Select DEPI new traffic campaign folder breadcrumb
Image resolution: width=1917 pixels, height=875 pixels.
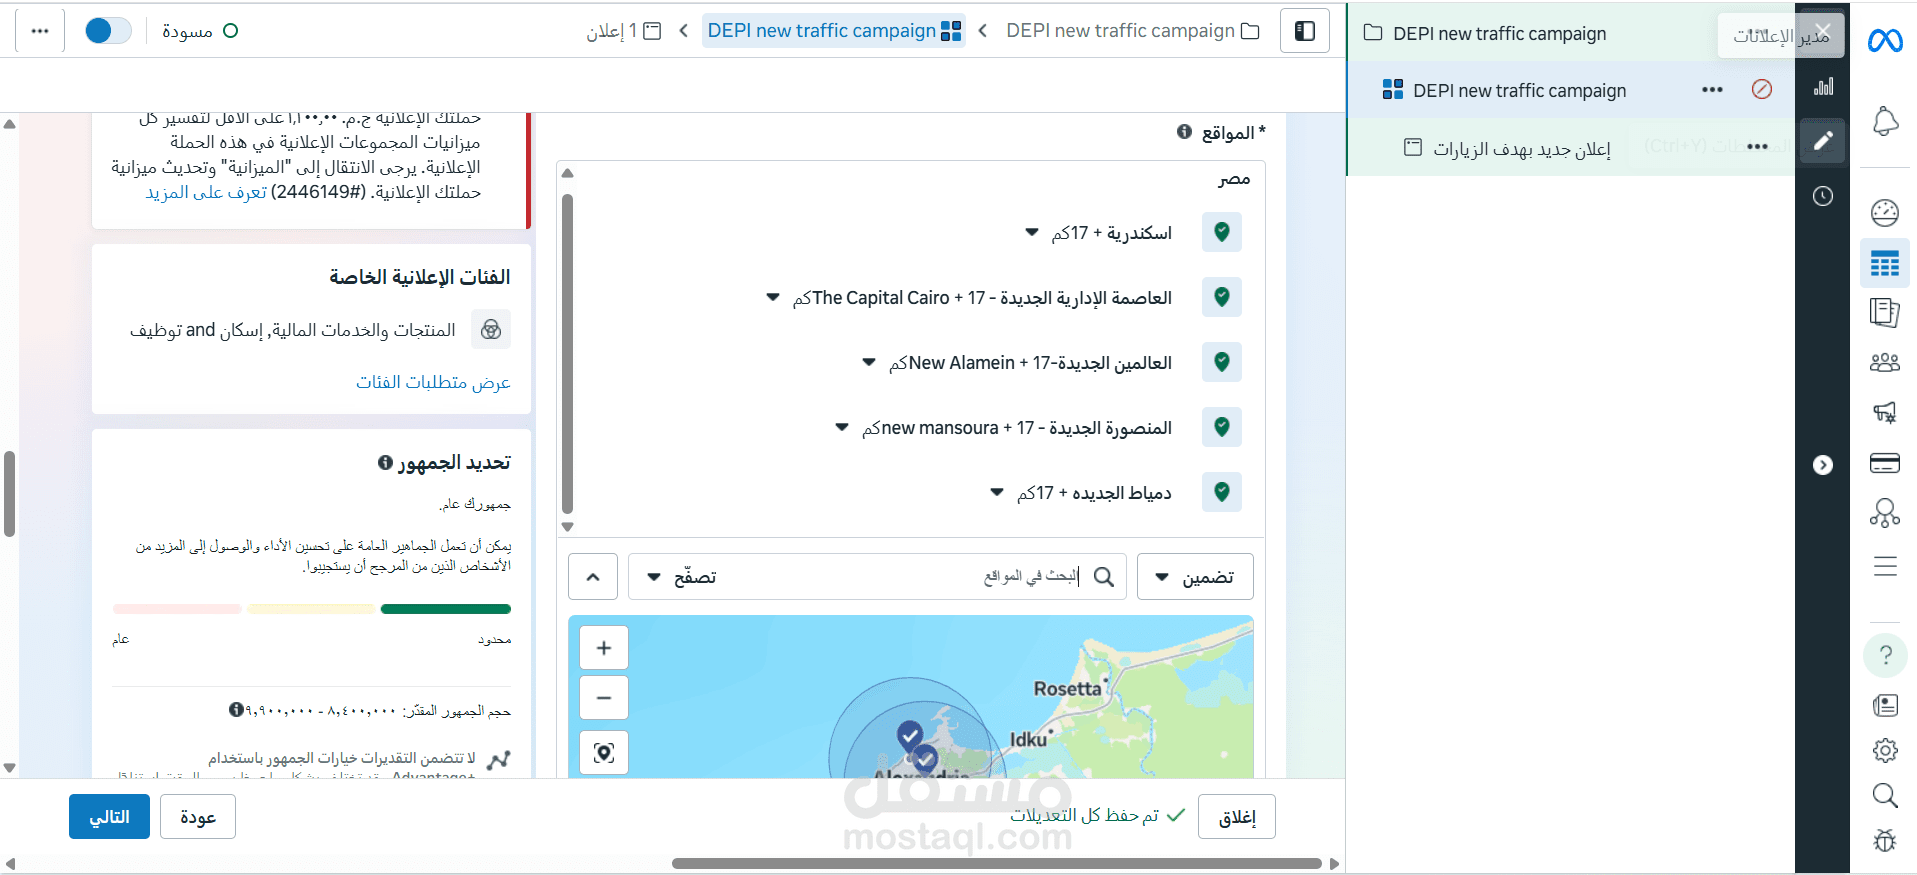click(x=1132, y=31)
